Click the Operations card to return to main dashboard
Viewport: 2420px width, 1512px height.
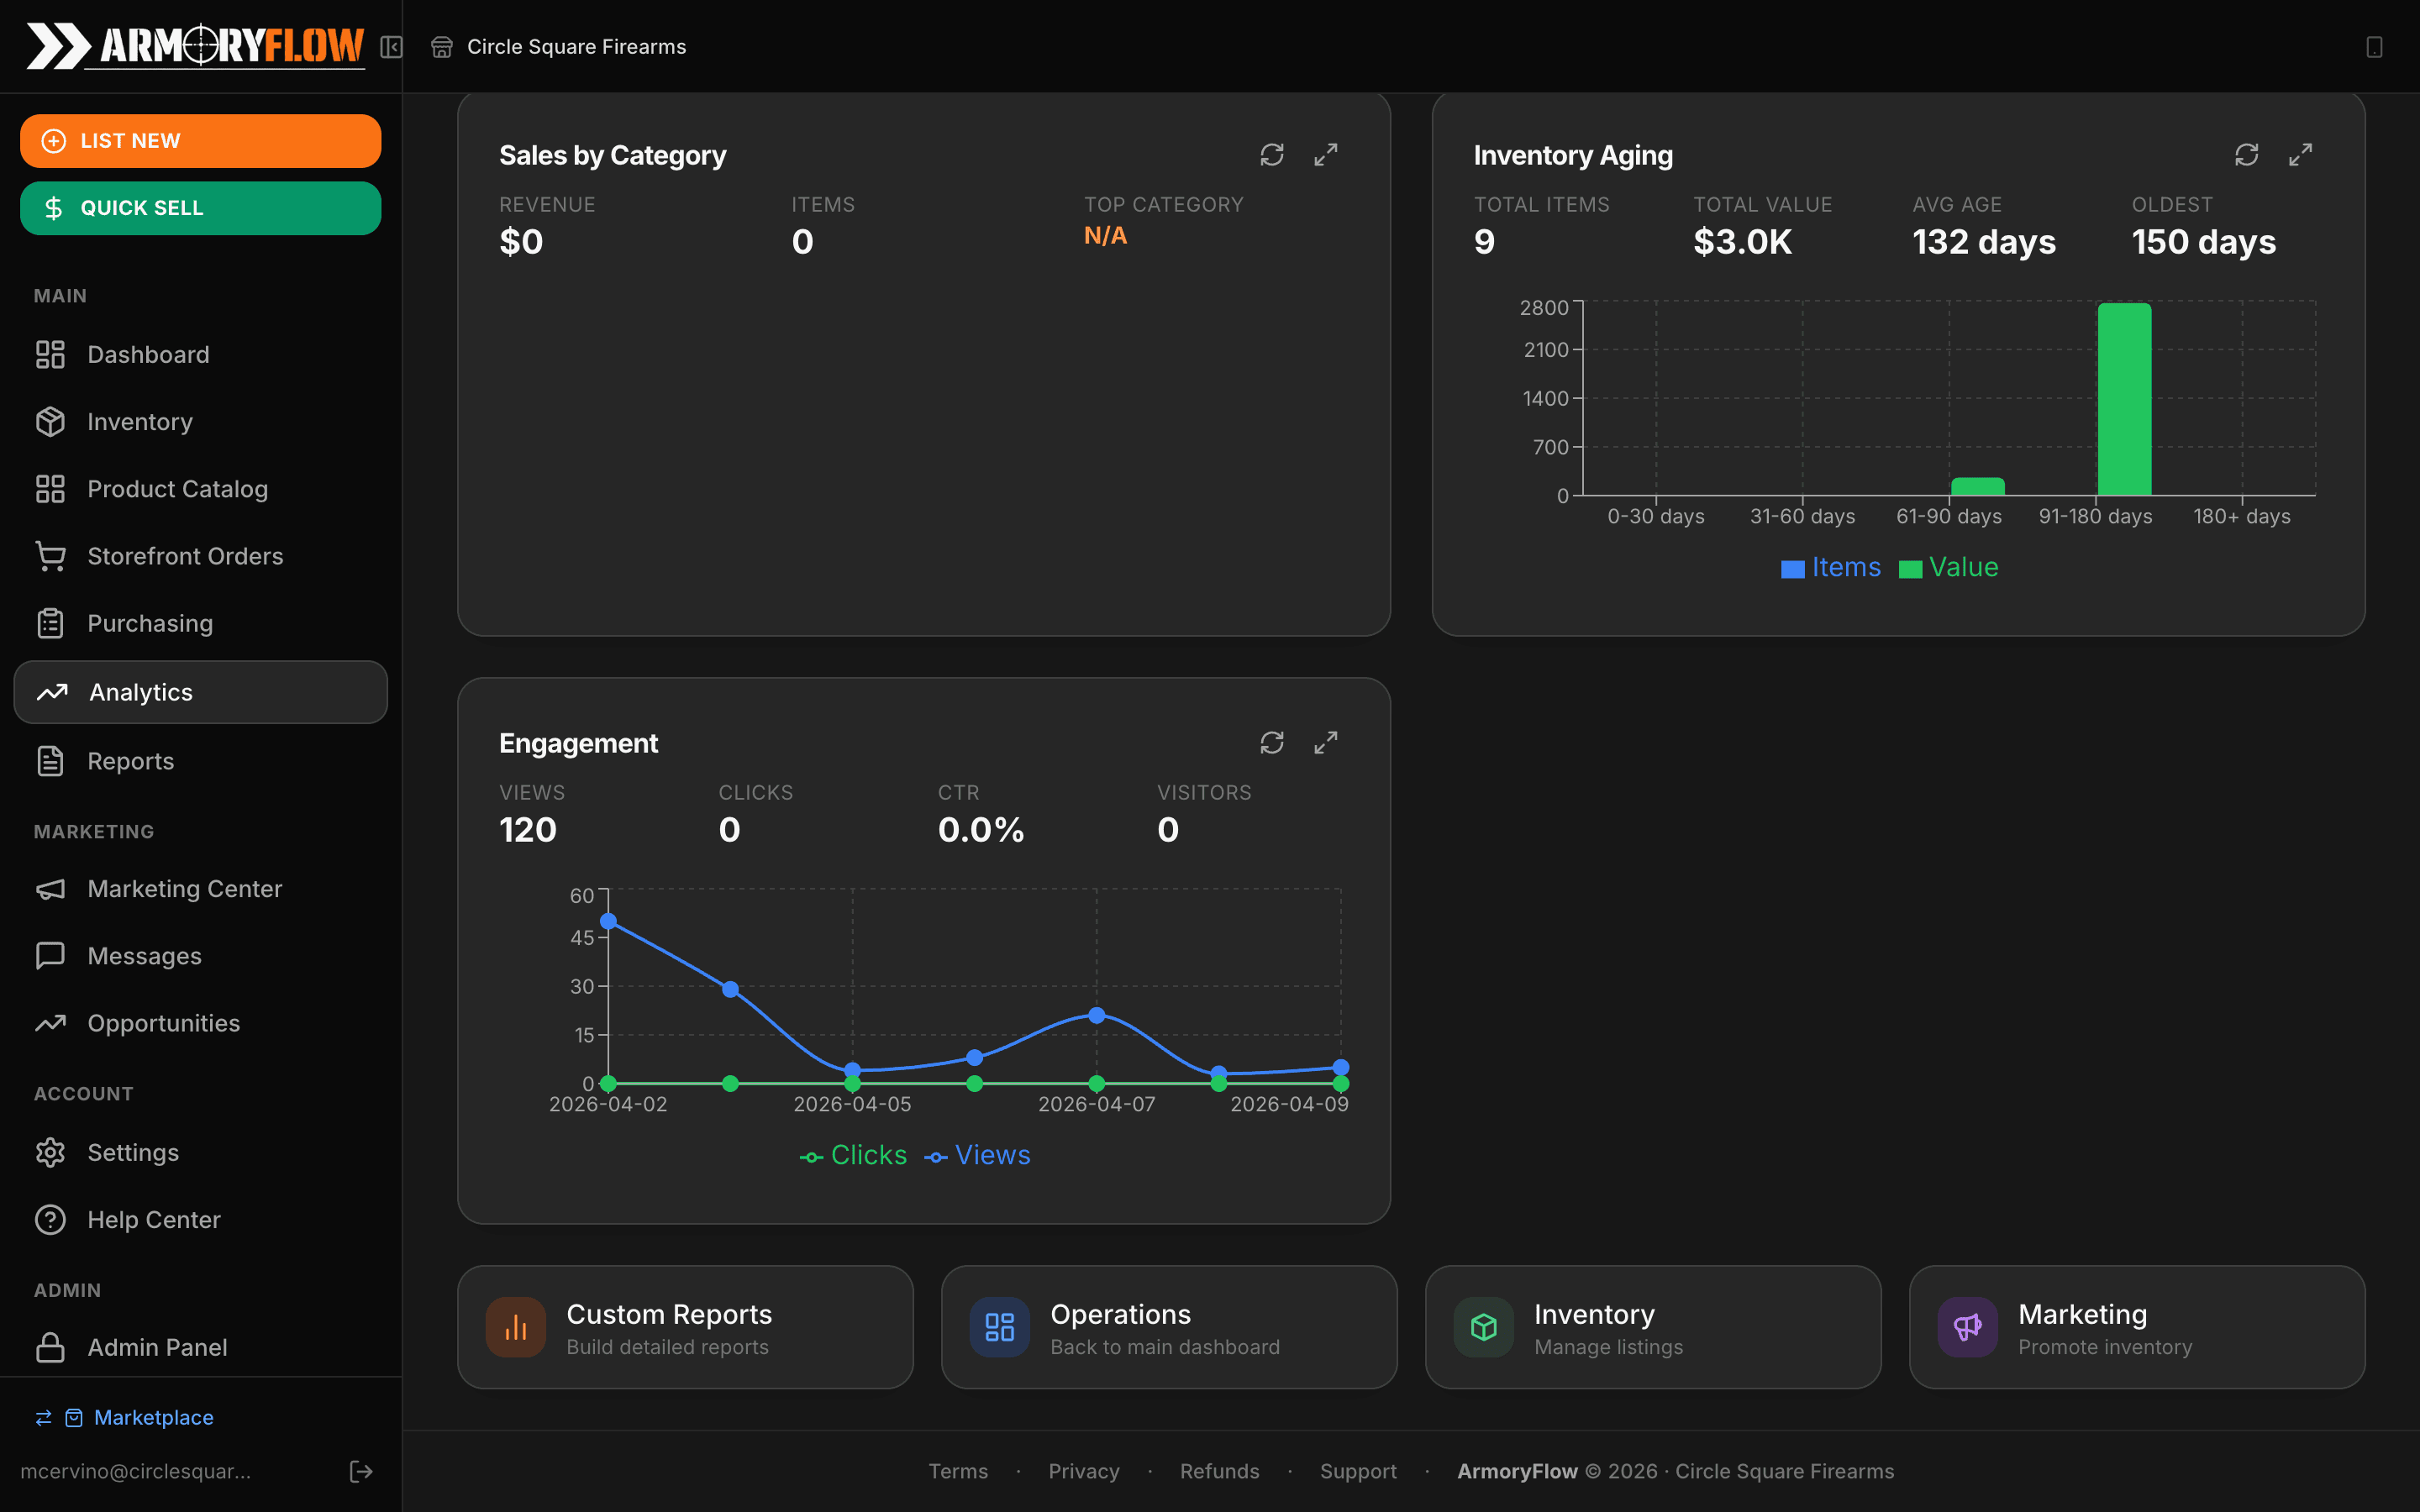coord(1168,1327)
